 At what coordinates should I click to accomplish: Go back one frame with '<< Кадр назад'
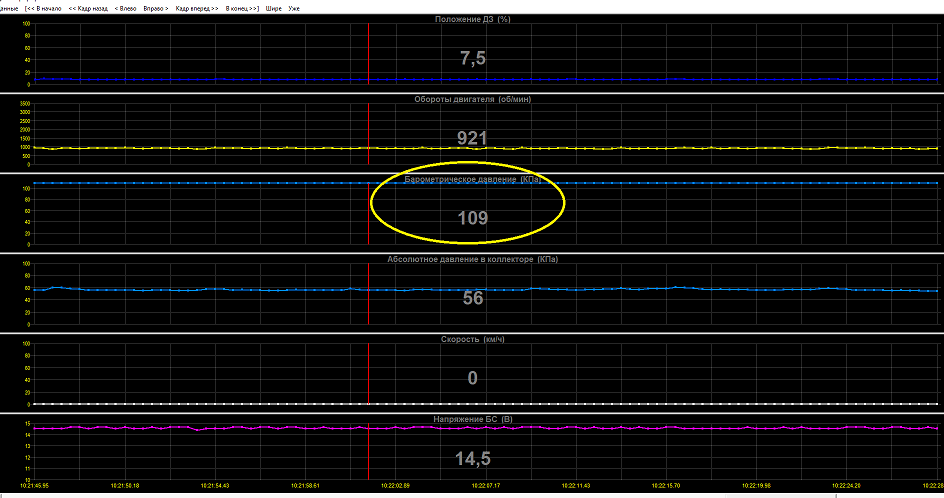(88, 8)
